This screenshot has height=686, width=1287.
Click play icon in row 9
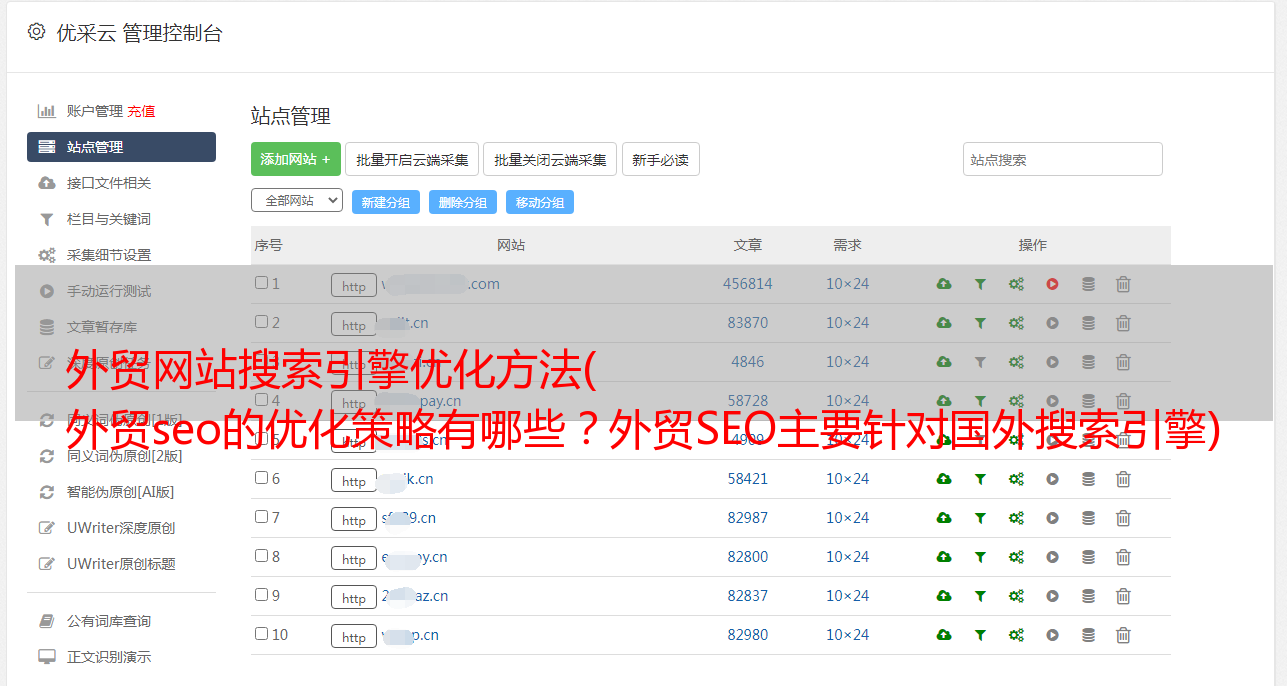point(1052,596)
